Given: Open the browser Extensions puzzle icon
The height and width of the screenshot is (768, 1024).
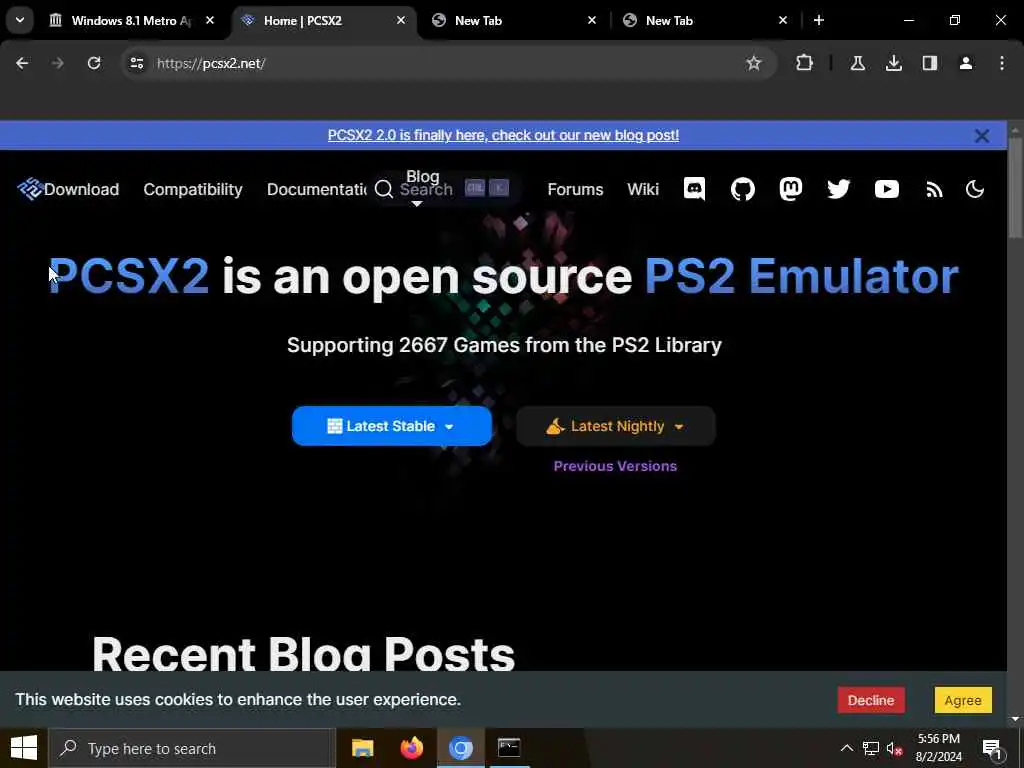Looking at the screenshot, I should pyautogui.click(x=804, y=63).
